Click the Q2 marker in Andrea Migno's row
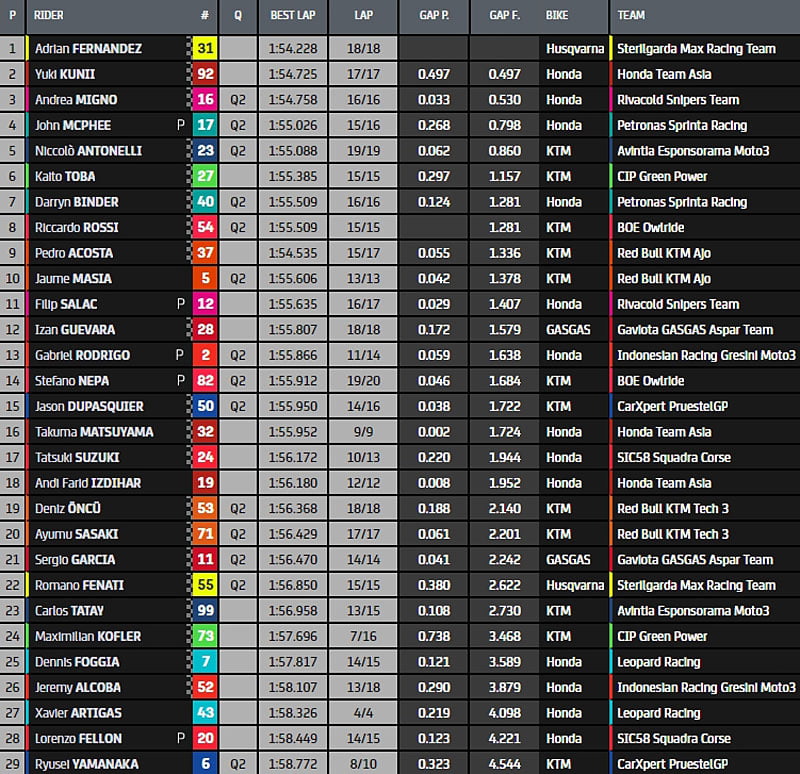 (x=238, y=100)
